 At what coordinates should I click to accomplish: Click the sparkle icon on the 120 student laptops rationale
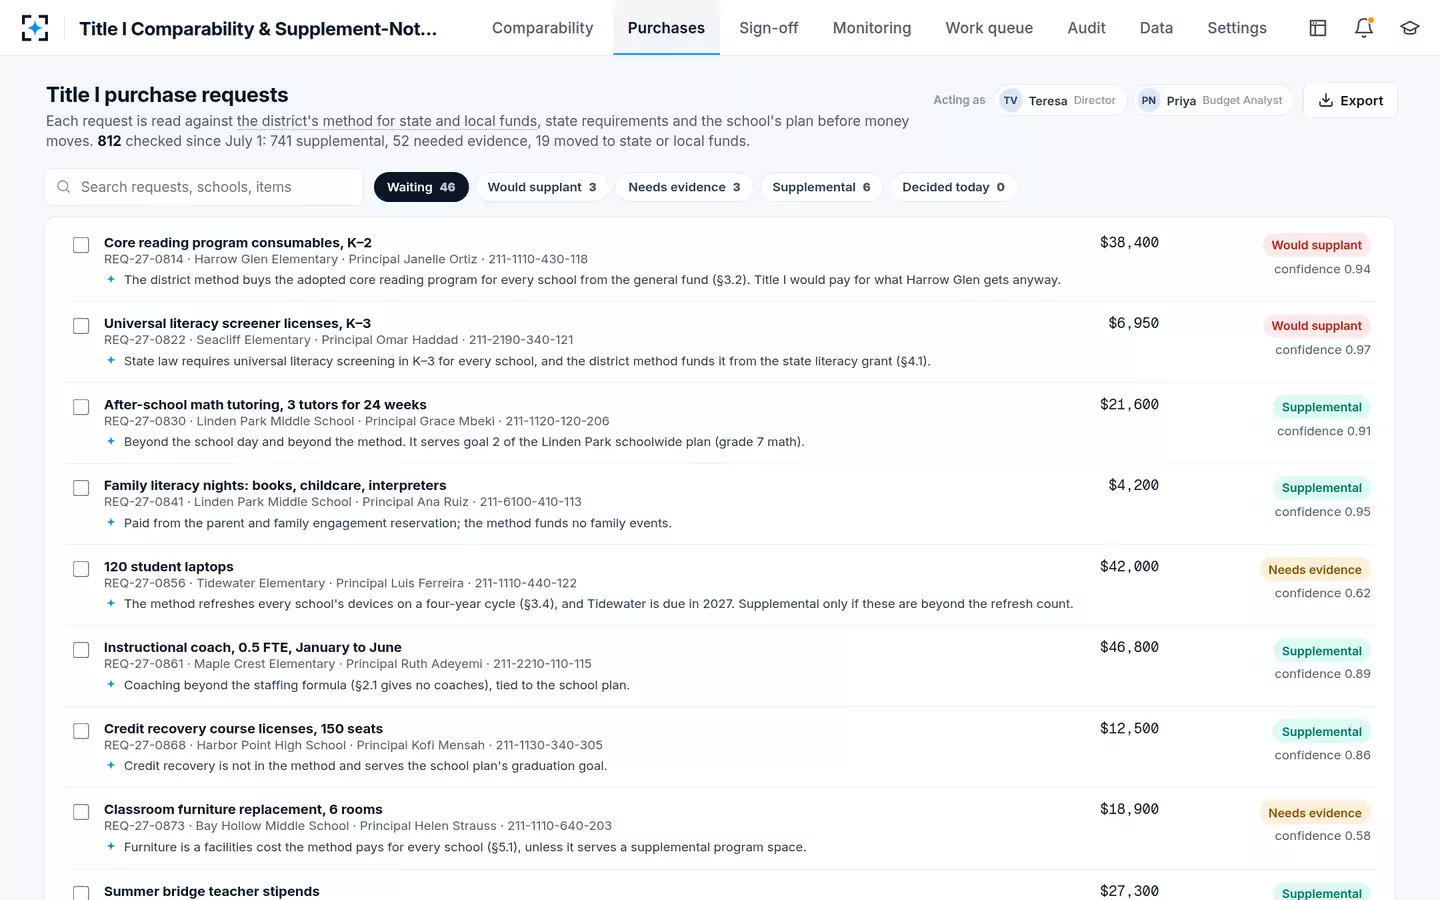pos(111,604)
